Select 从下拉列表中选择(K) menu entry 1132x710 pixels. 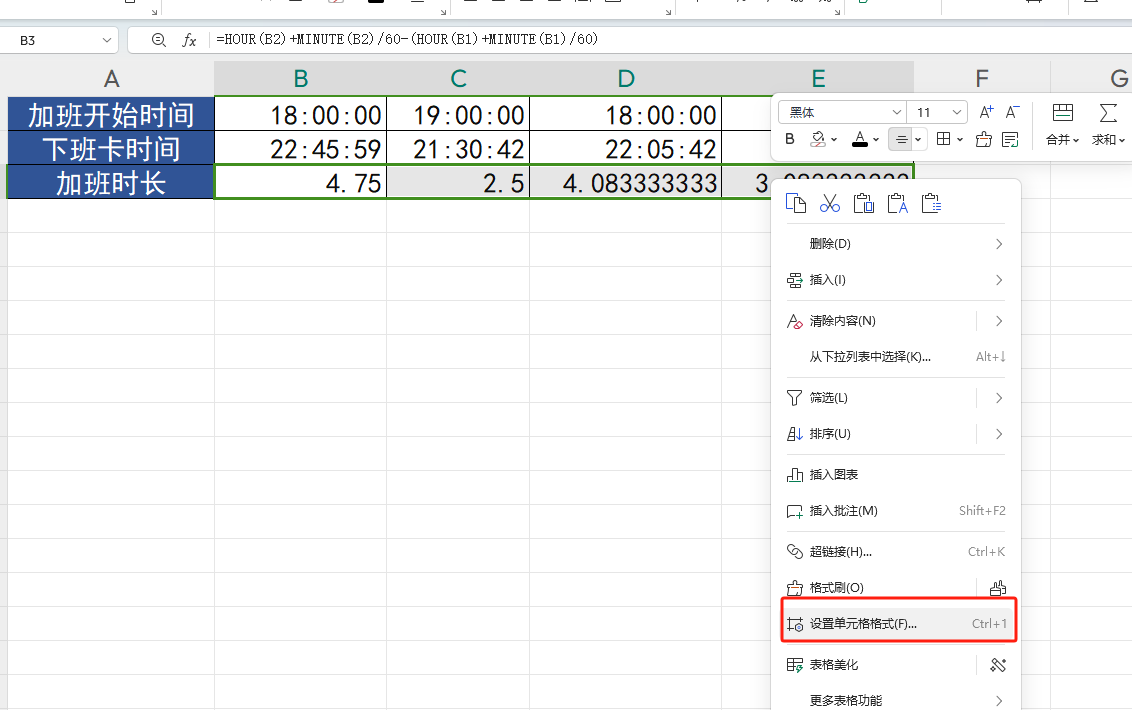[895, 357]
